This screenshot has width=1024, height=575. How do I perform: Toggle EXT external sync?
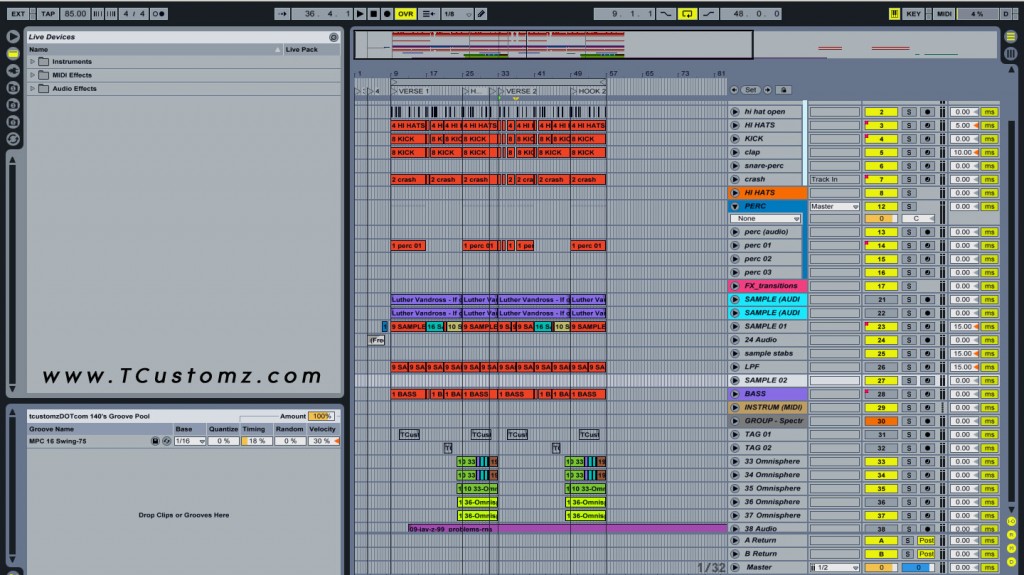(x=18, y=13)
